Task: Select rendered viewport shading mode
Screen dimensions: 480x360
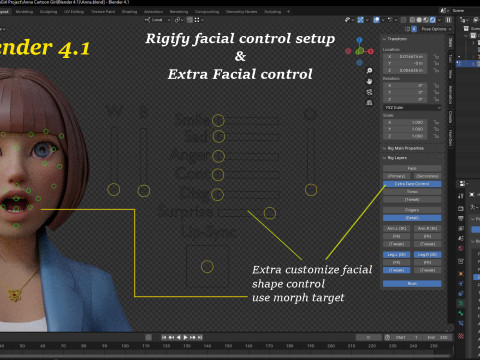Action: coord(433,20)
